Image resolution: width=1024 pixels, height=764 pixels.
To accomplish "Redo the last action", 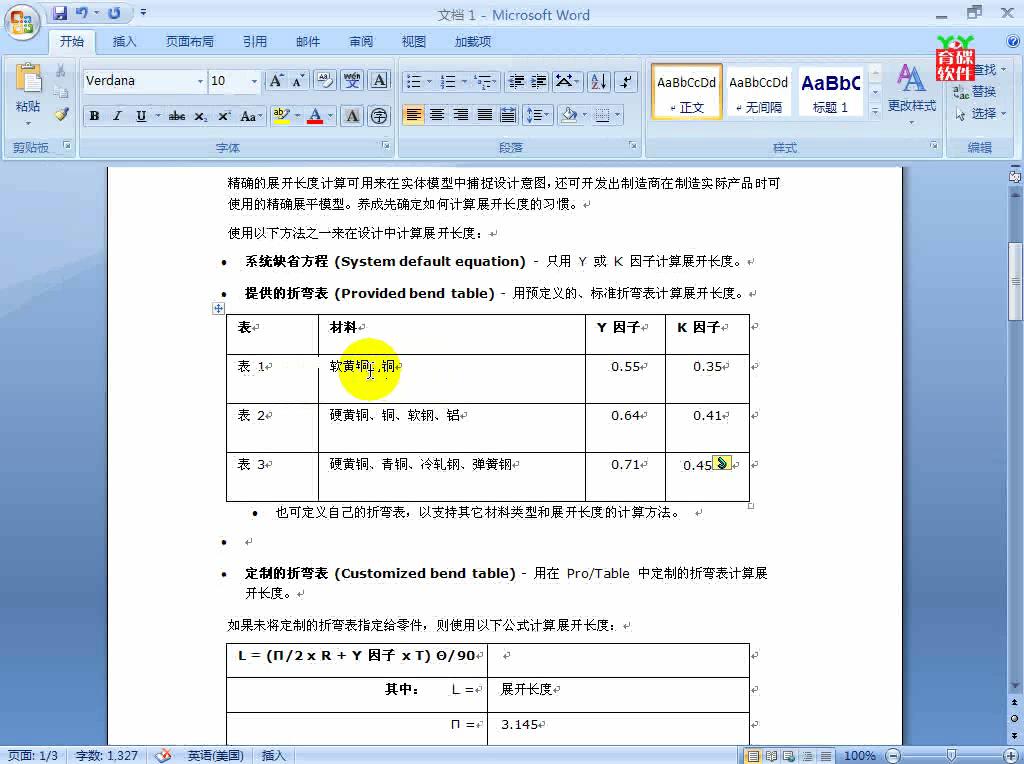I will (x=114, y=12).
